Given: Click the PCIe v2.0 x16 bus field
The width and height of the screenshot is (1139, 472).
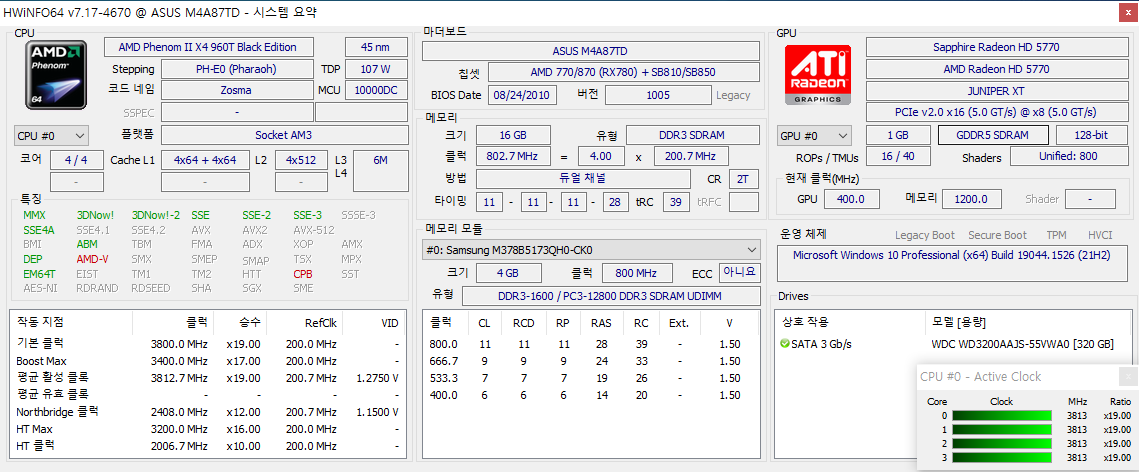Looking at the screenshot, I should tap(996, 112).
